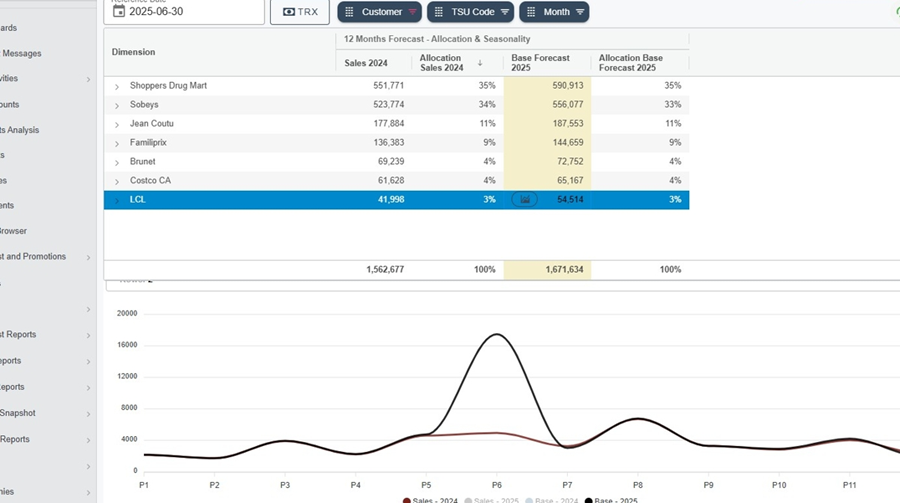This screenshot has width=900, height=503.
Task: Click the Costco CA customer name
Action: tap(150, 180)
